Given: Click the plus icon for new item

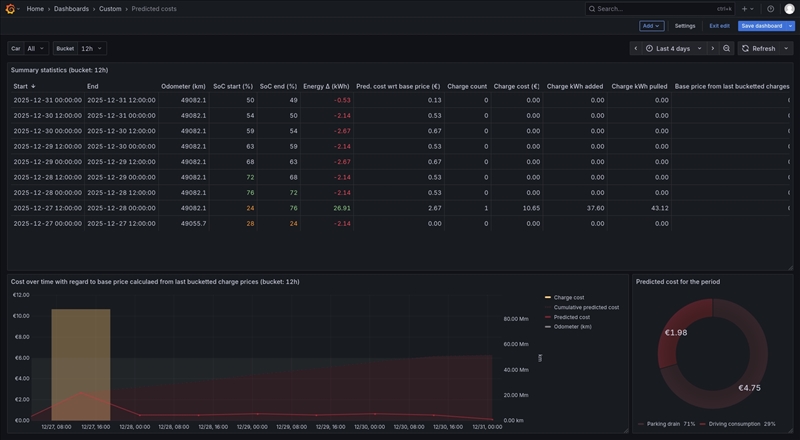Looking at the screenshot, I should click(x=745, y=8).
